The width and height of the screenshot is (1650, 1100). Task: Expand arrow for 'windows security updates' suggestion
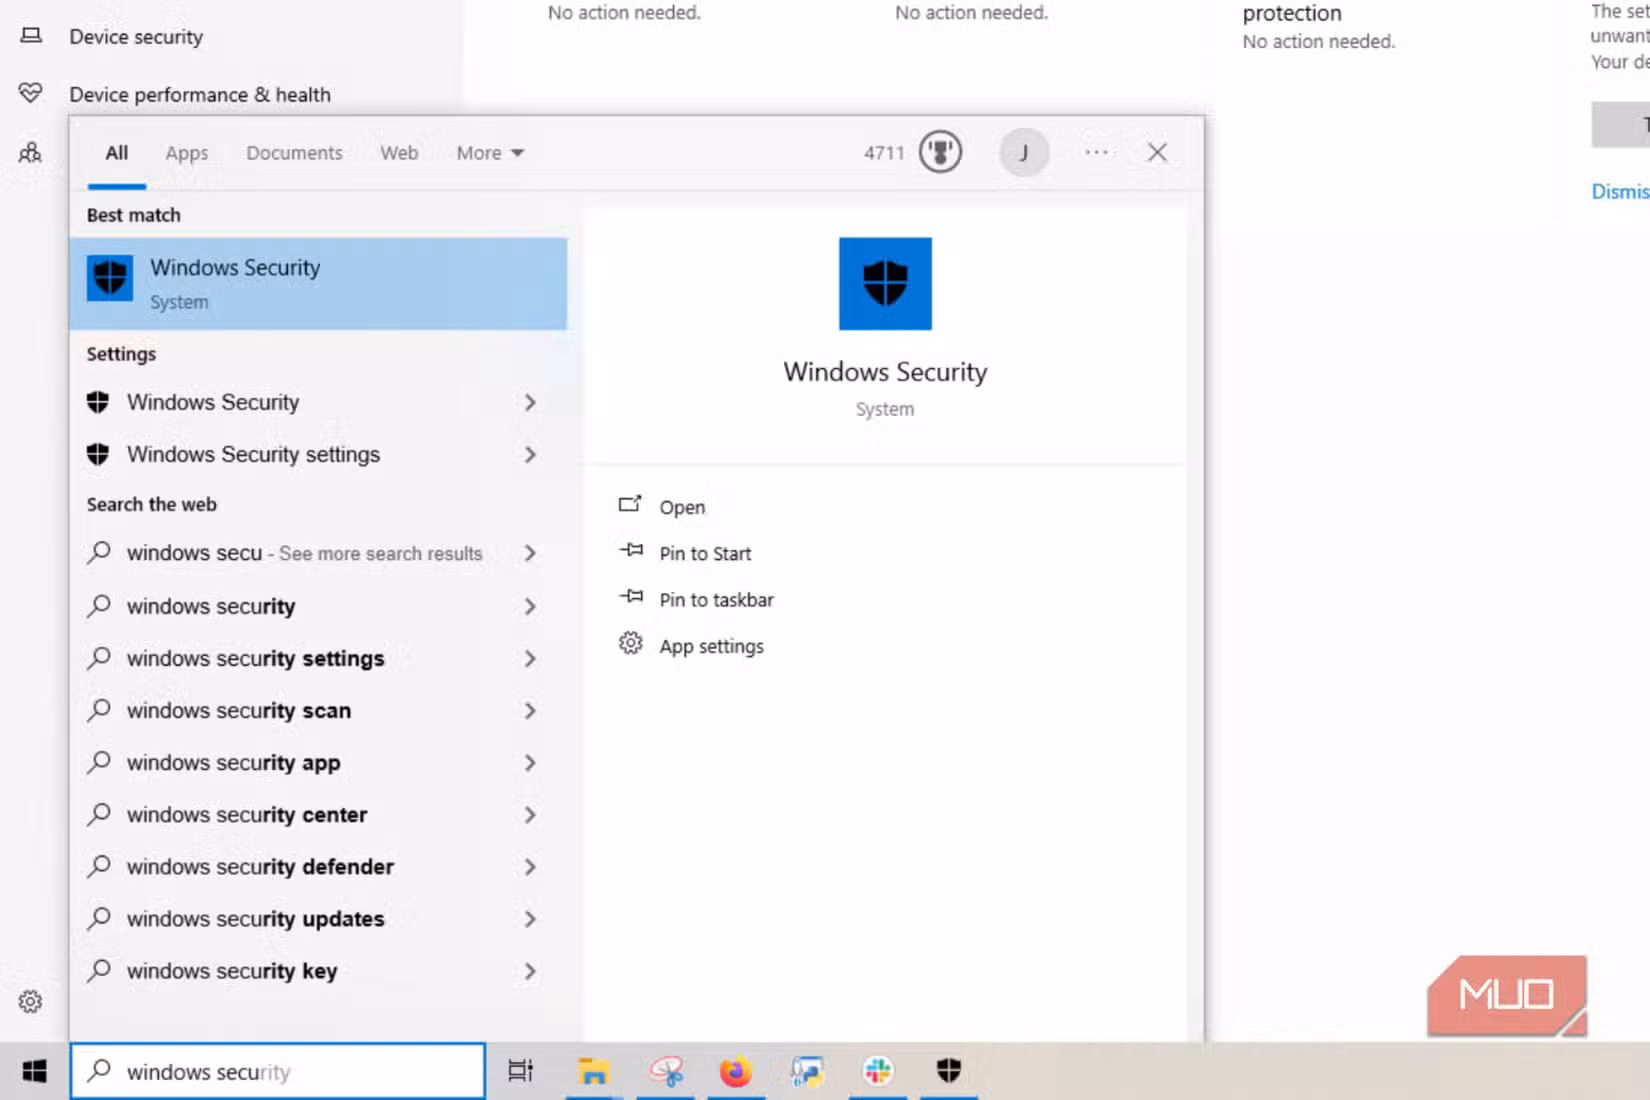(x=530, y=919)
